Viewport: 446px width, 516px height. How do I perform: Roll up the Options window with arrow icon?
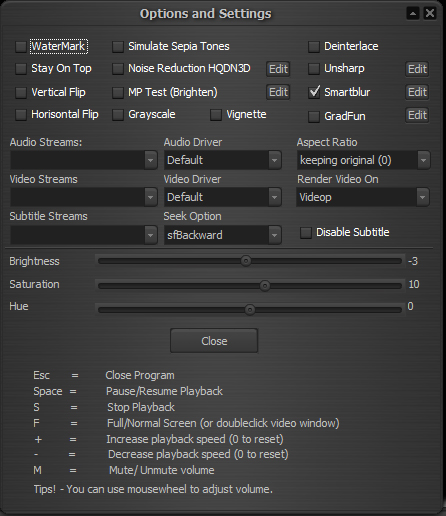click(413, 14)
